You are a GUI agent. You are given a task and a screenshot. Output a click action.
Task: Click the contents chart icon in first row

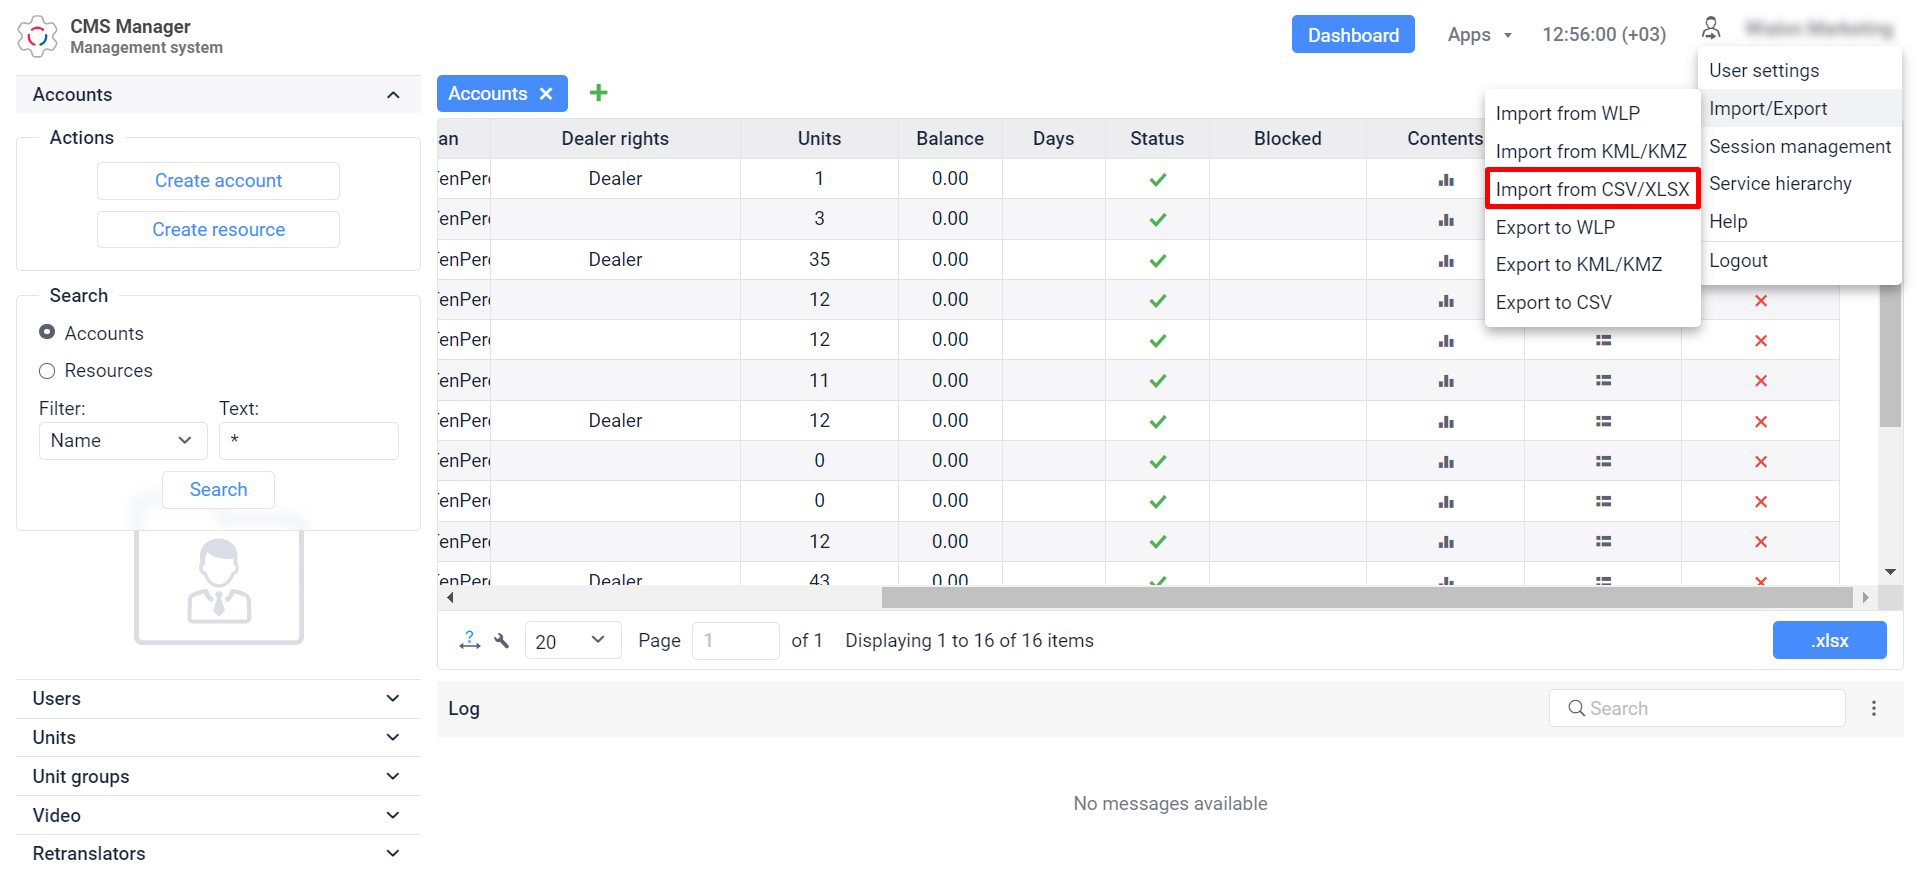[1445, 180]
